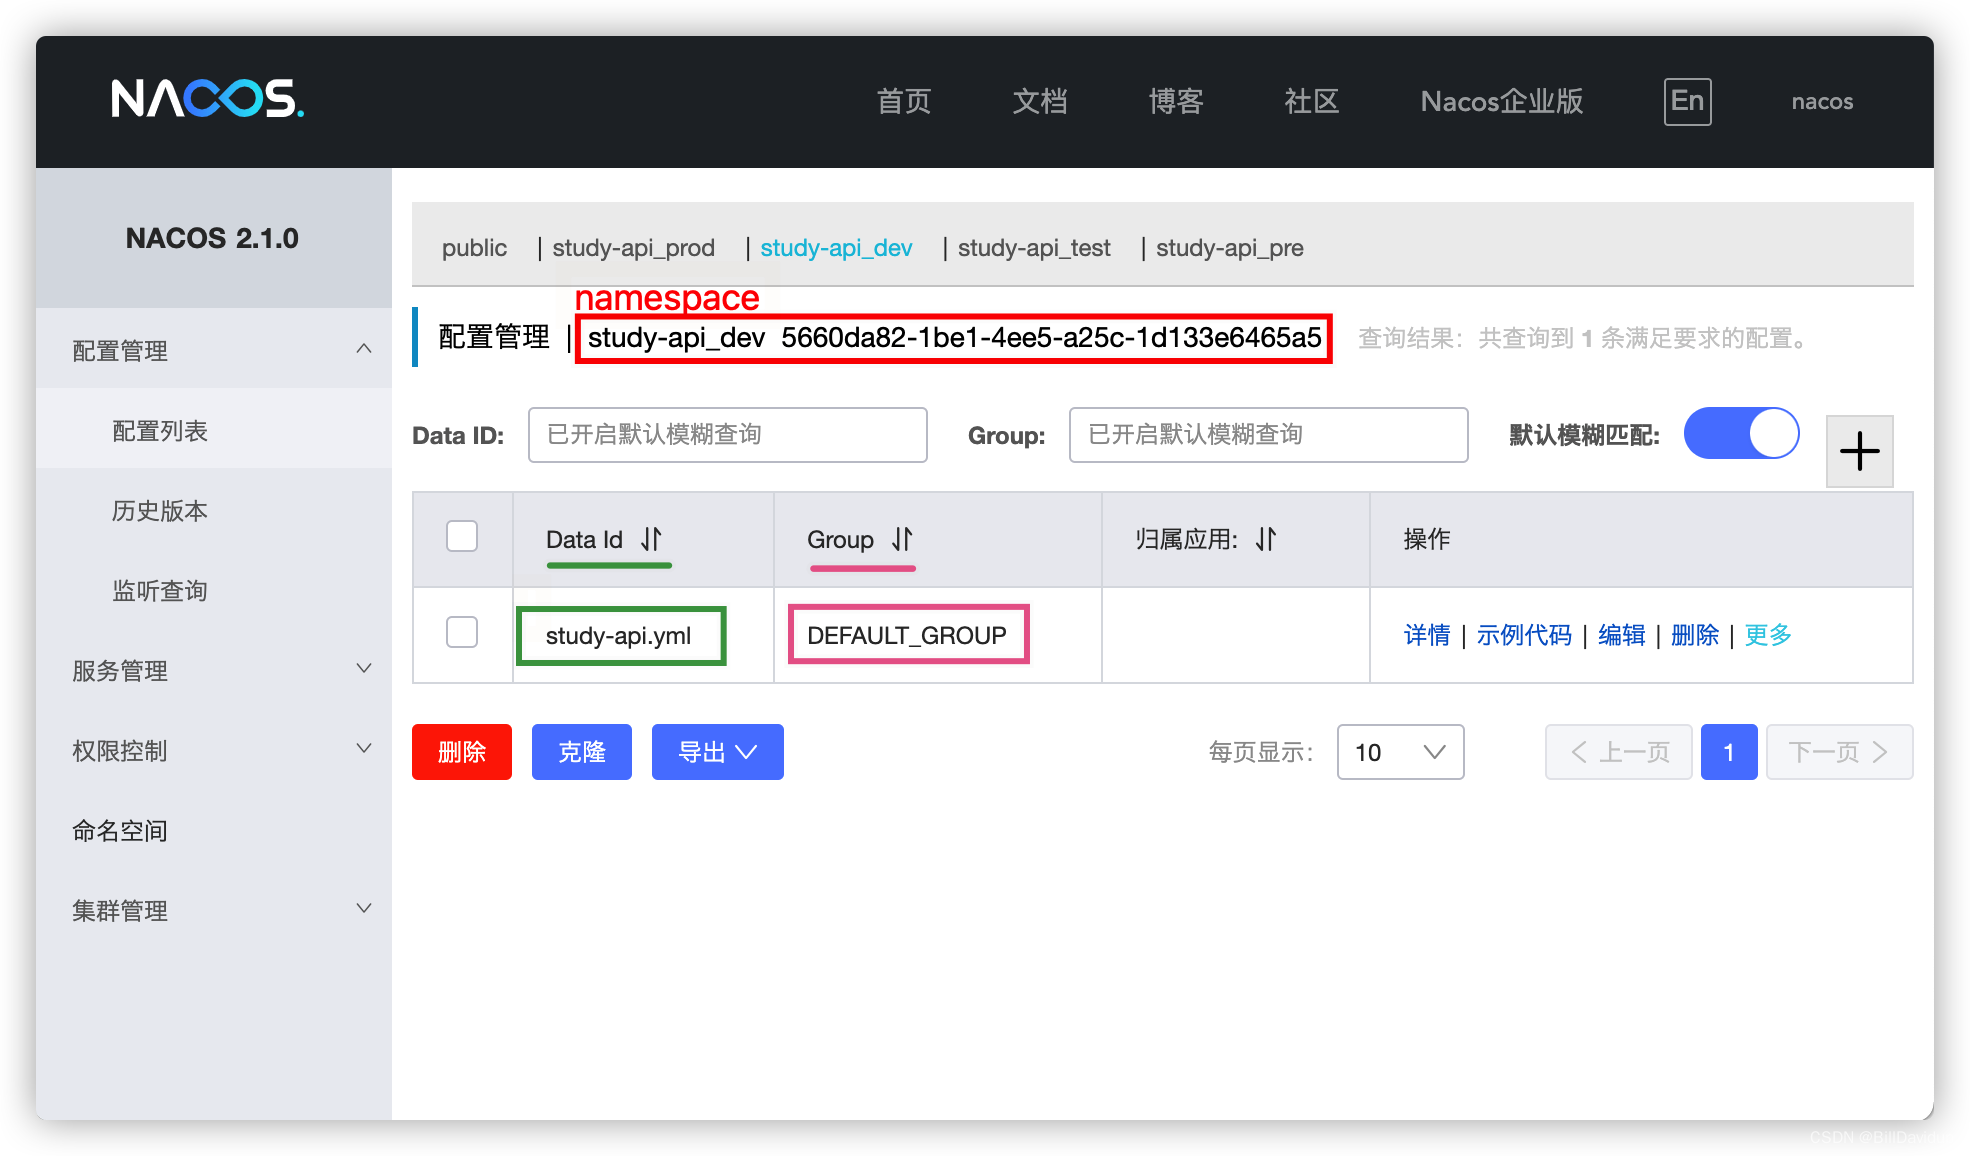Open 博客 in top navigation
Viewport: 1970px width, 1156px height.
pos(1176,101)
